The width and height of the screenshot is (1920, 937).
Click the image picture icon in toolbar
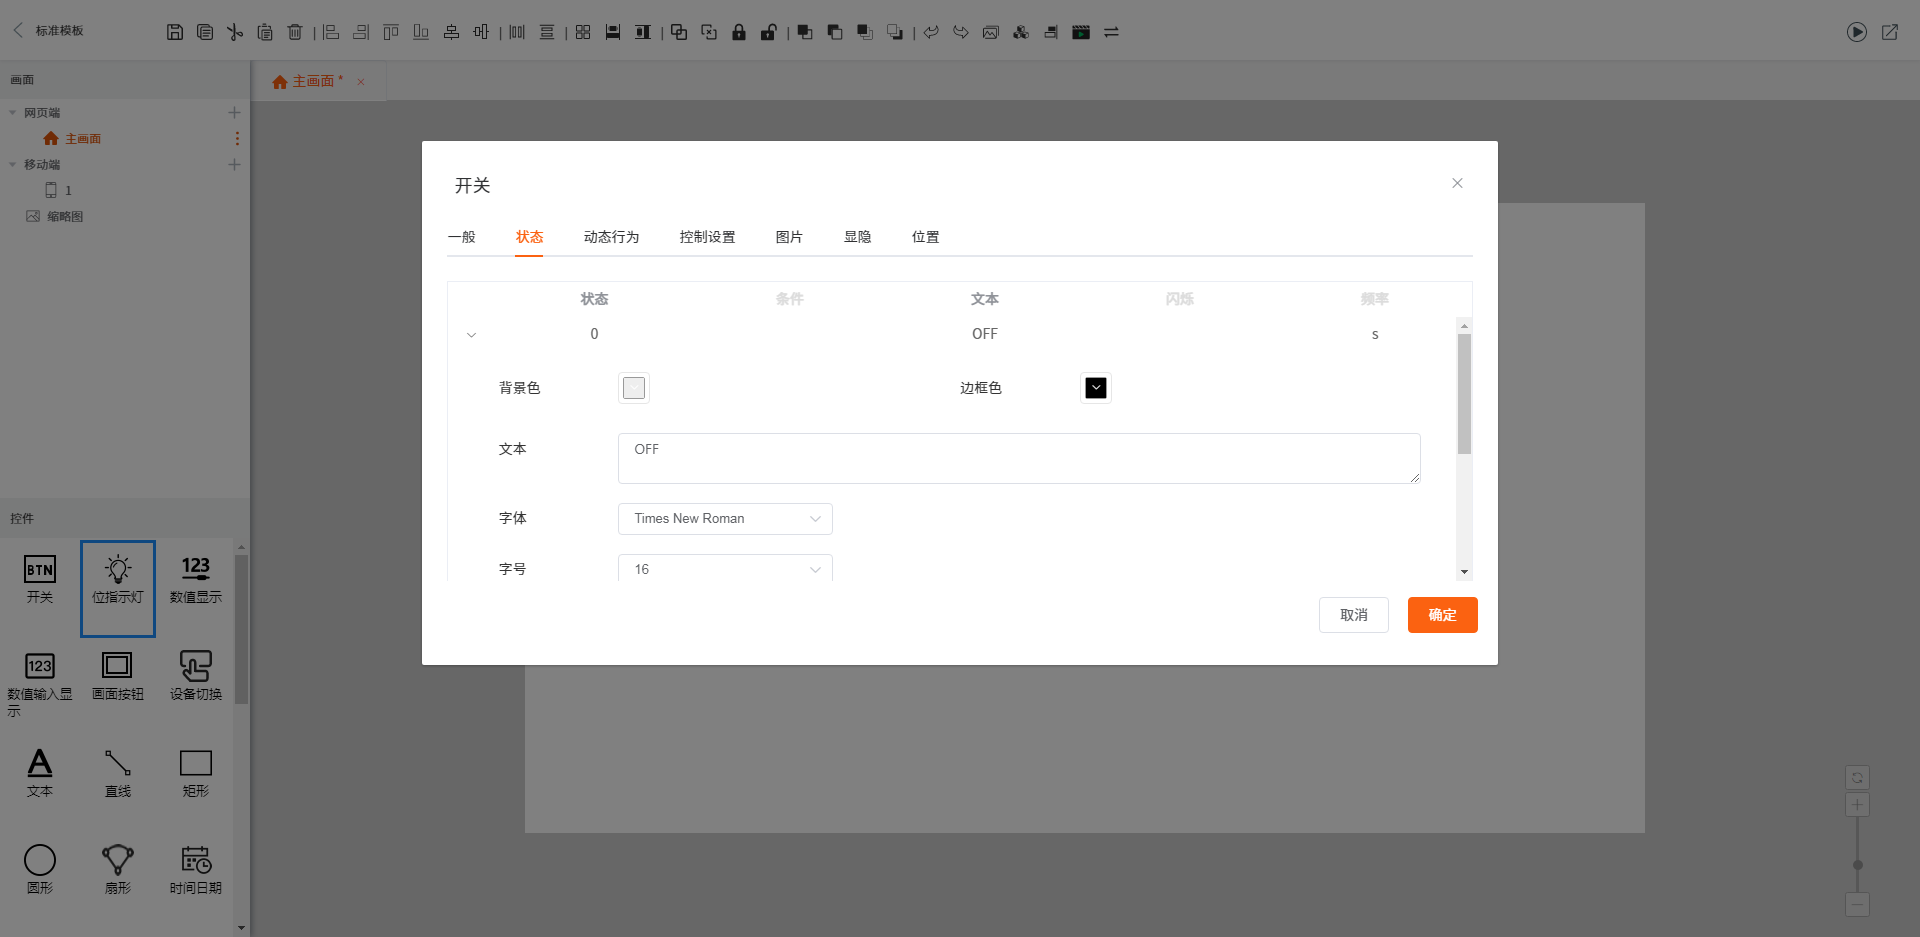991,32
